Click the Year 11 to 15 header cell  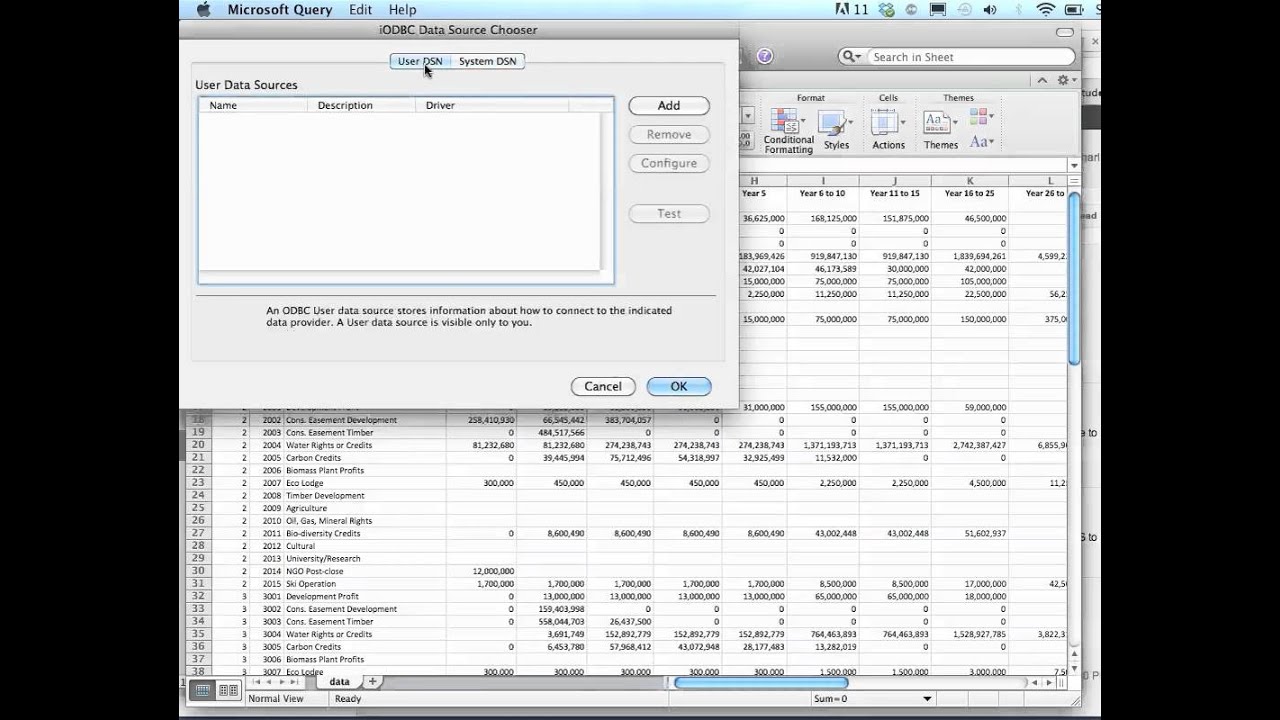click(895, 193)
